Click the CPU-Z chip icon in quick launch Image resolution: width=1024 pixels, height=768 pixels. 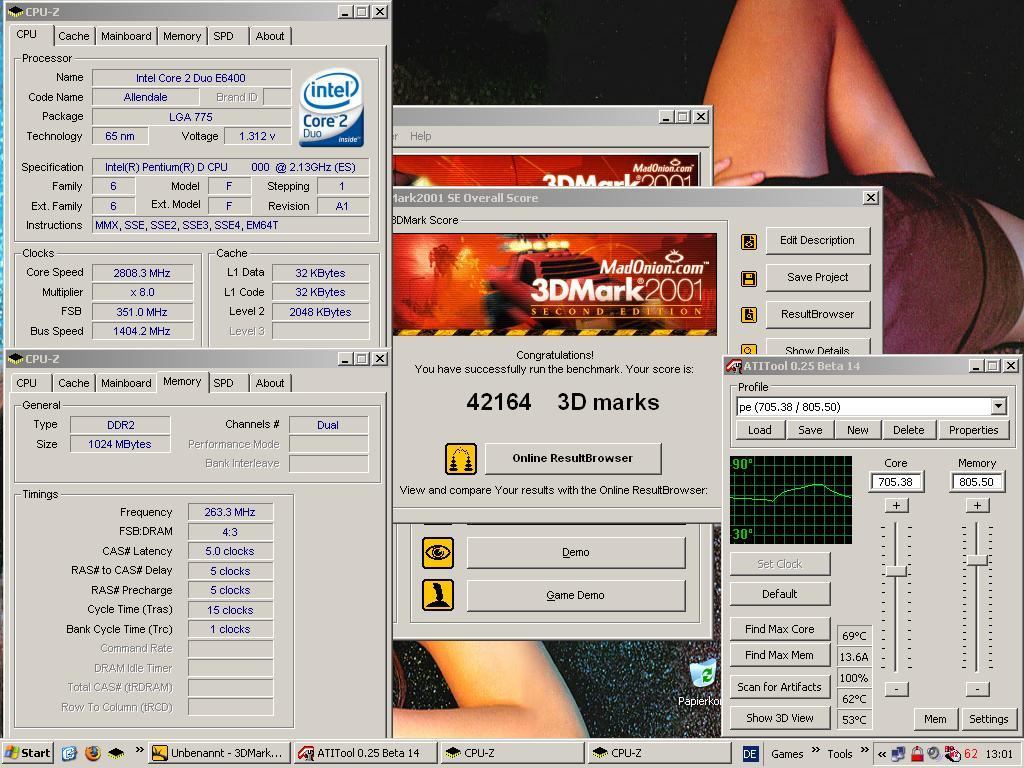click(116, 753)
